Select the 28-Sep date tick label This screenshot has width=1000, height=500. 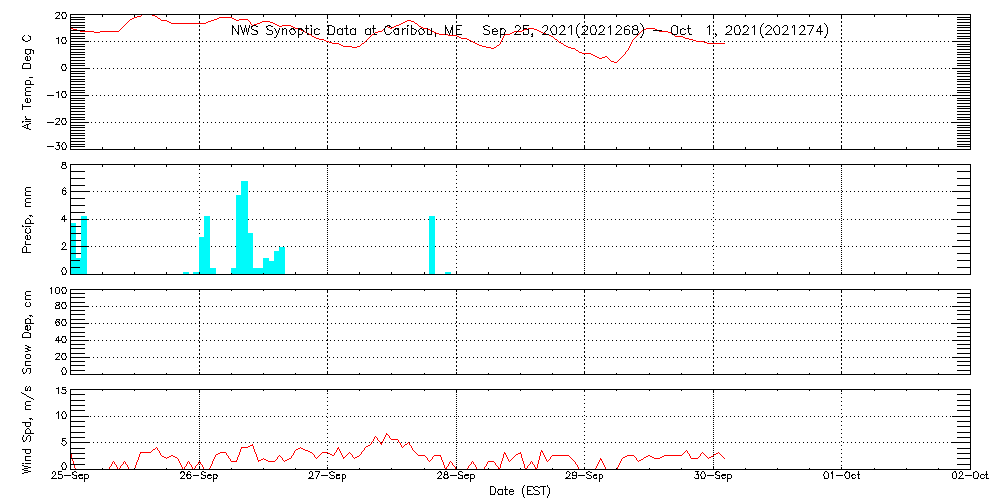click(x=456, y=478)
